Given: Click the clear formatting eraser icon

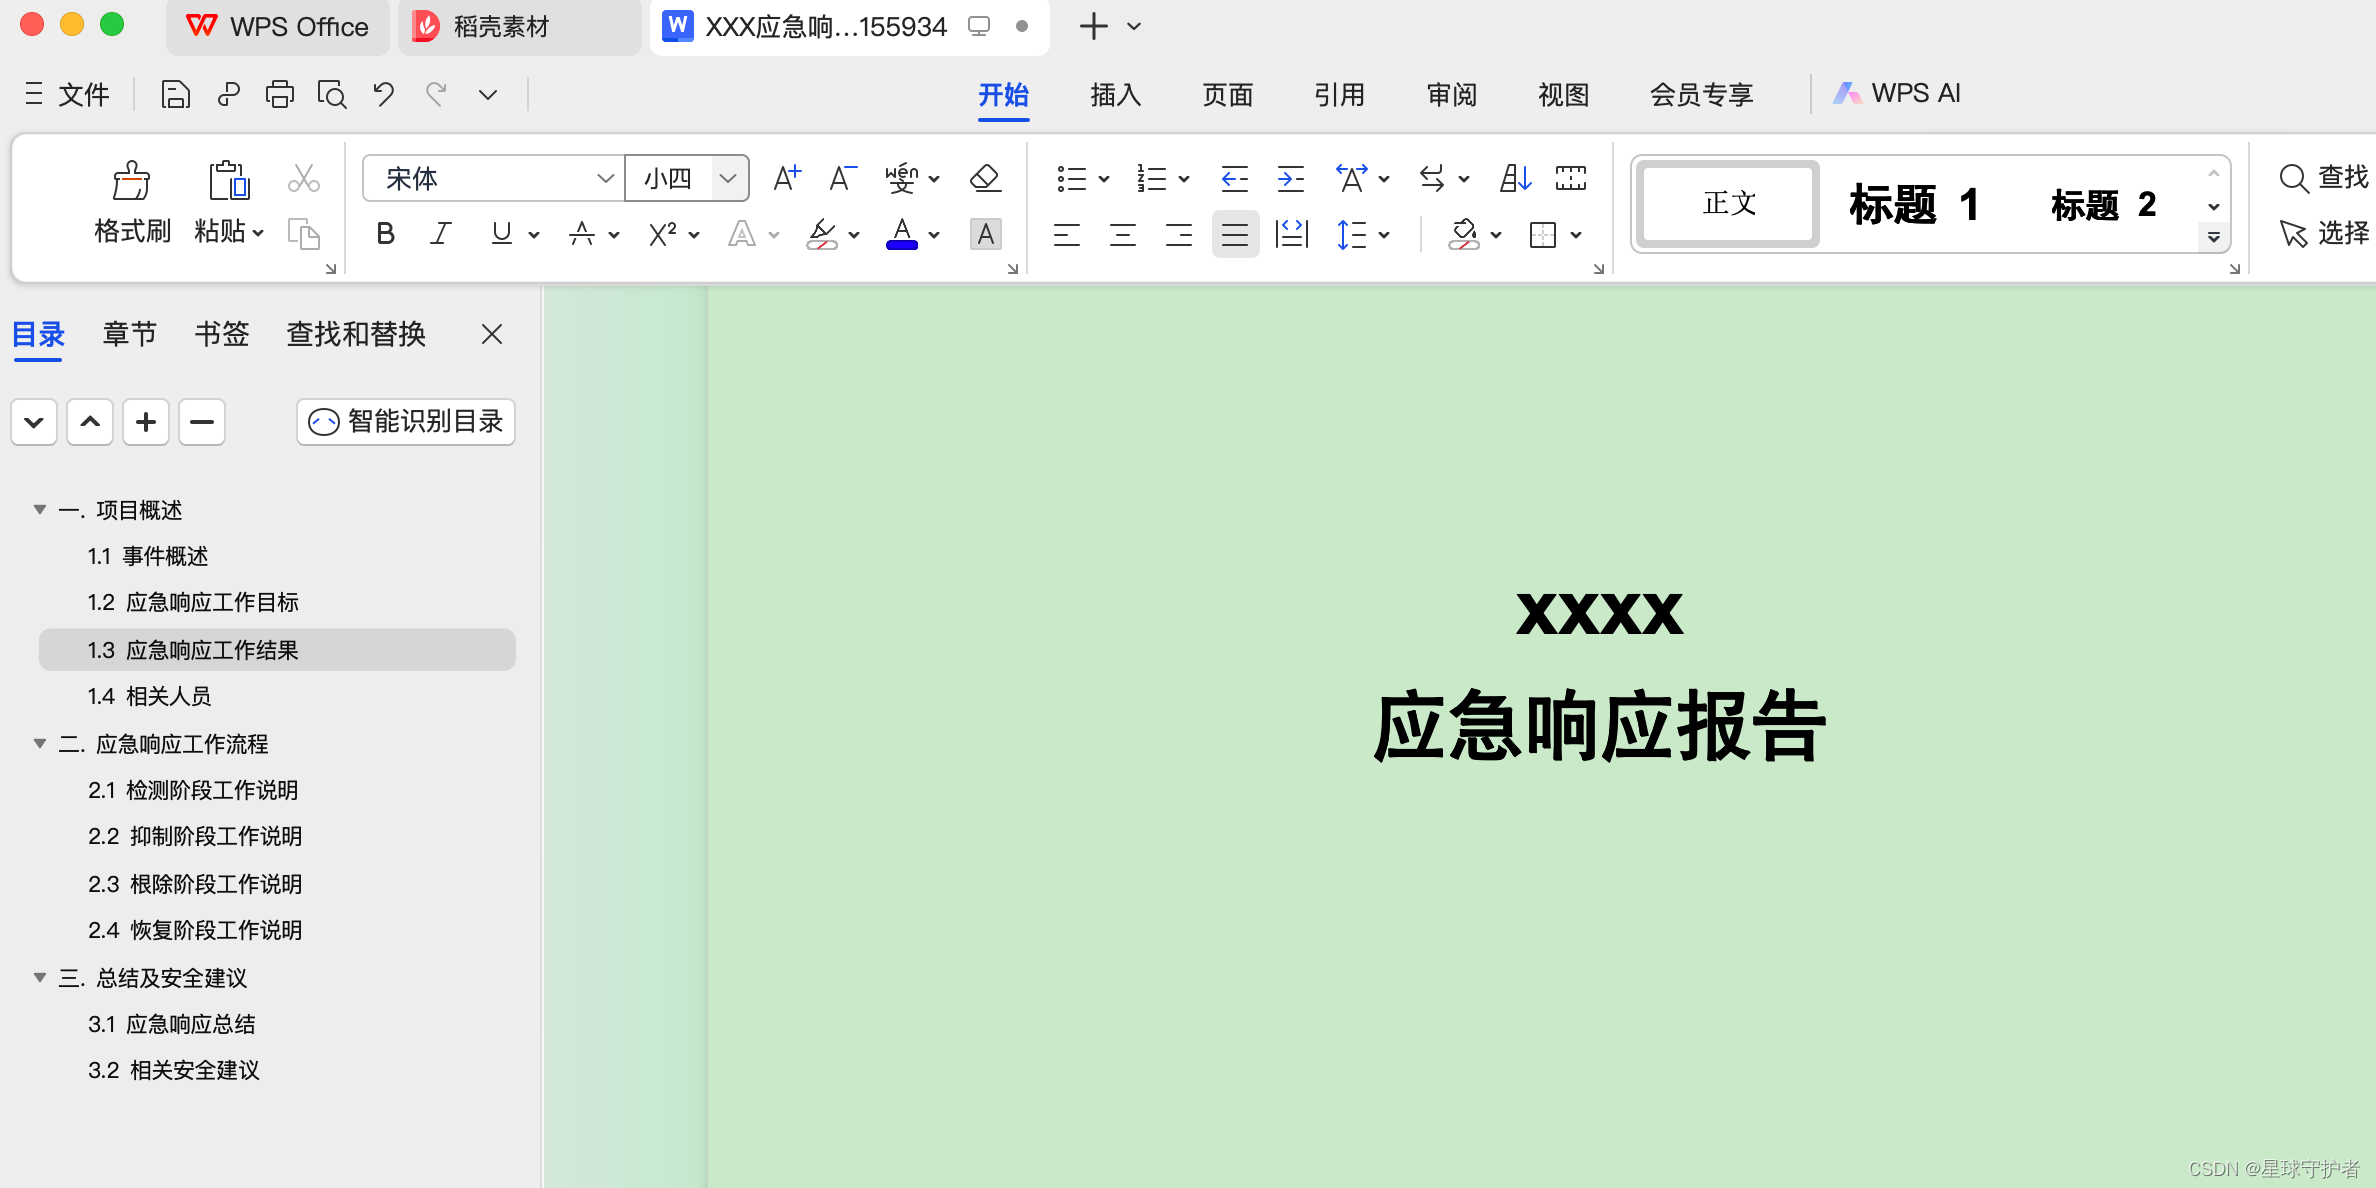Looking at the screenshot, I should click(x=985, y=179).
